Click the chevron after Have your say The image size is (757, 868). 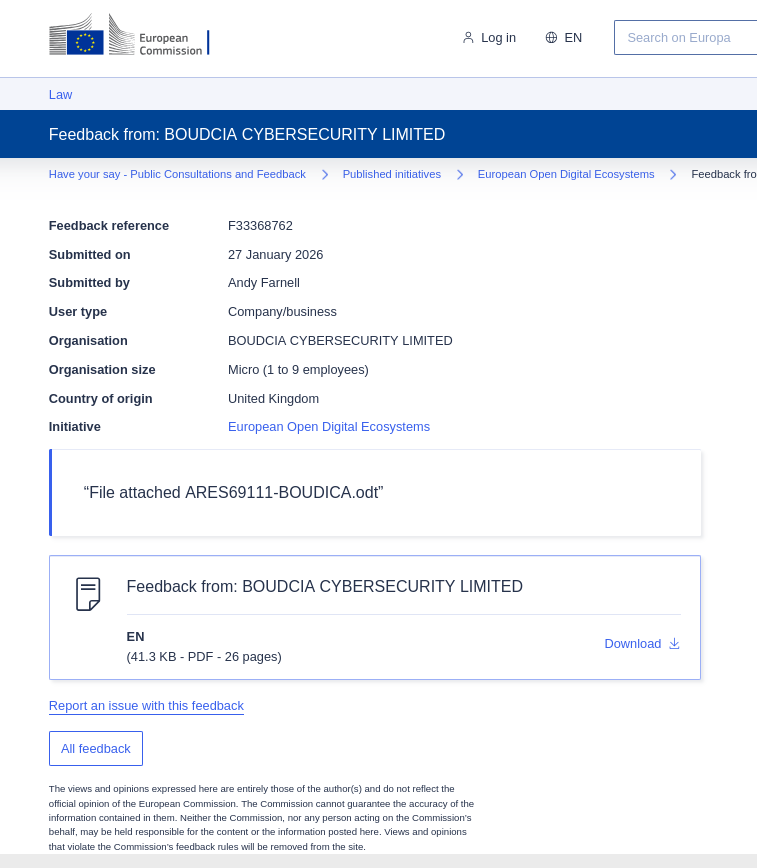325,174
